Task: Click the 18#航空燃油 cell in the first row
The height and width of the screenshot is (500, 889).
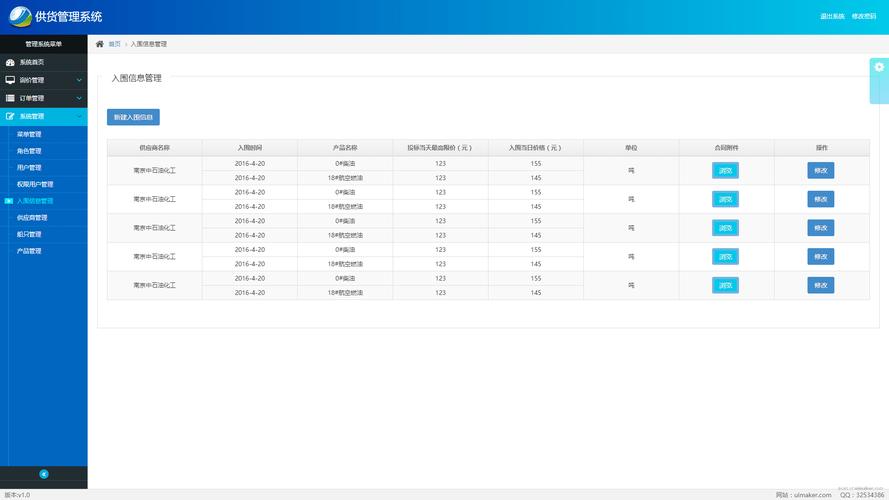Action: point(345,178)
